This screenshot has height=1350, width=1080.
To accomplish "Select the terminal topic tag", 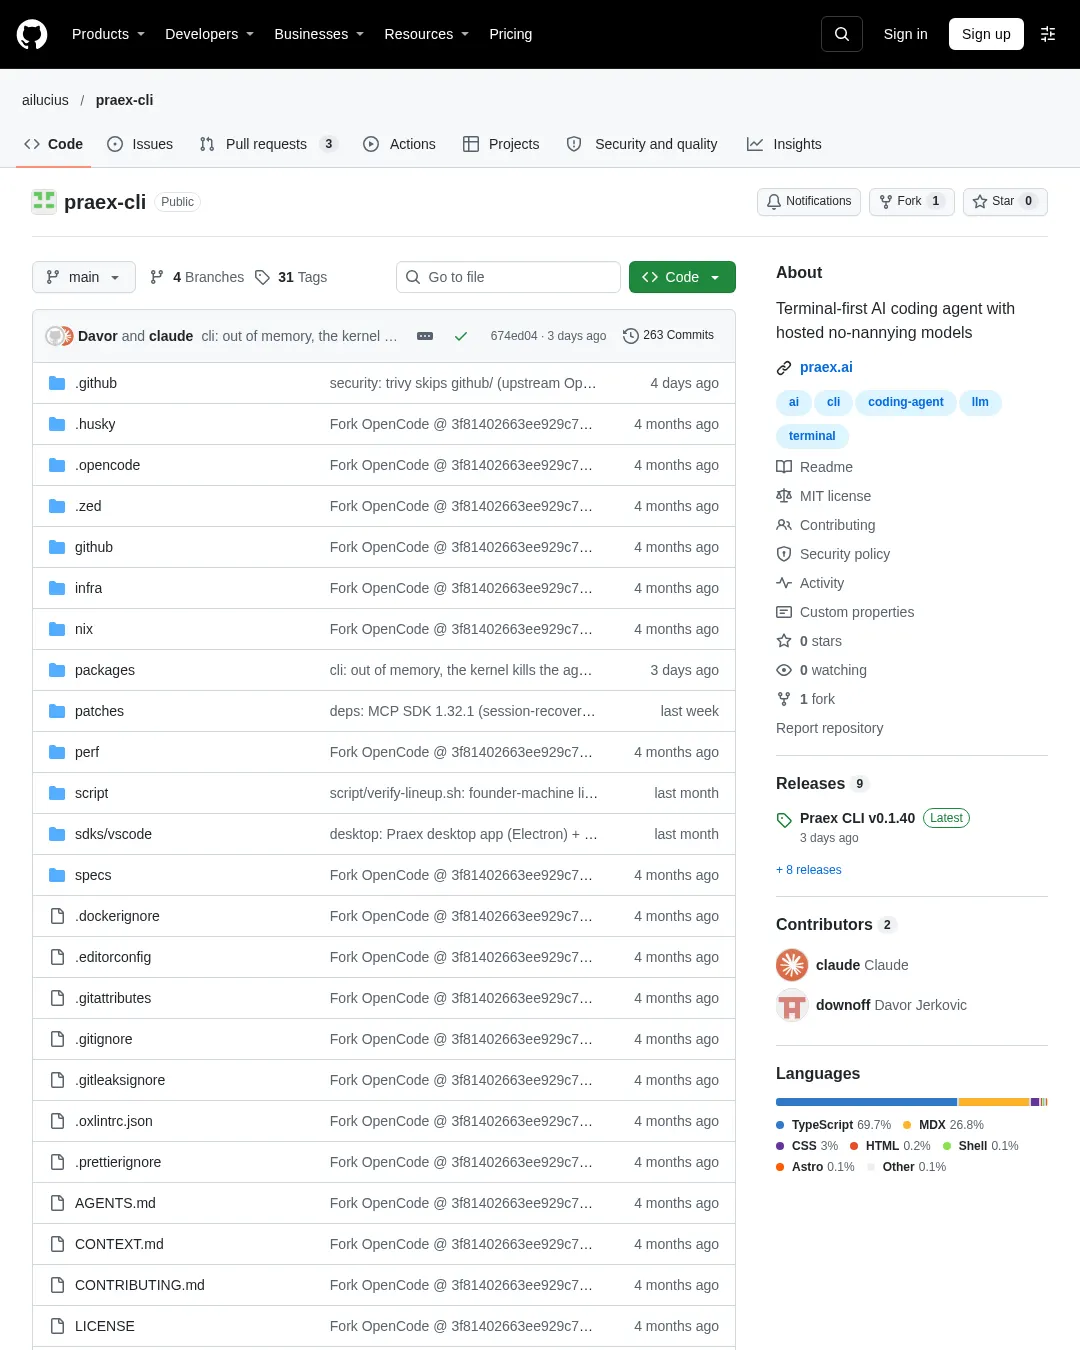I will coord(812,436).
